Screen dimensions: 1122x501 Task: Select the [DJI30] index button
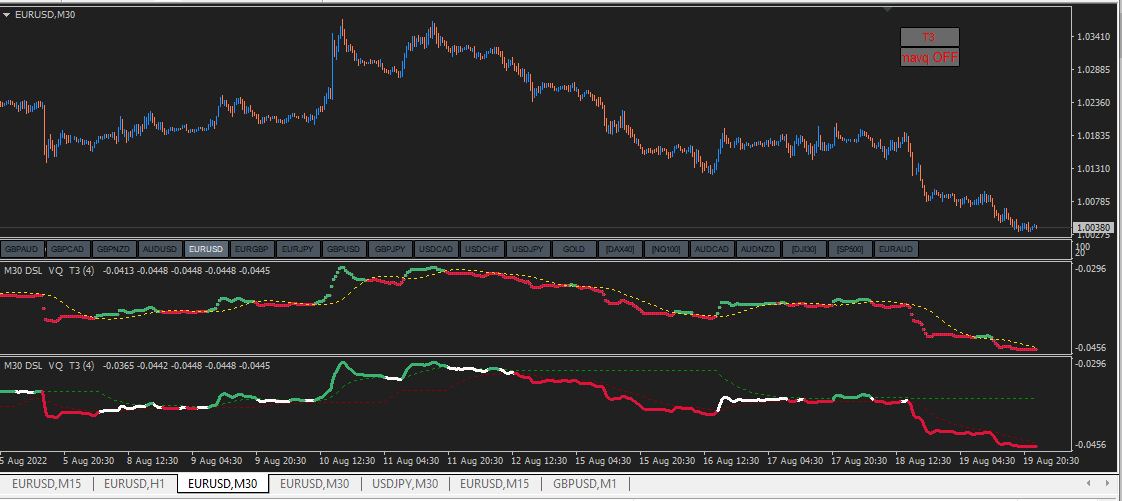tap(803, 249)
